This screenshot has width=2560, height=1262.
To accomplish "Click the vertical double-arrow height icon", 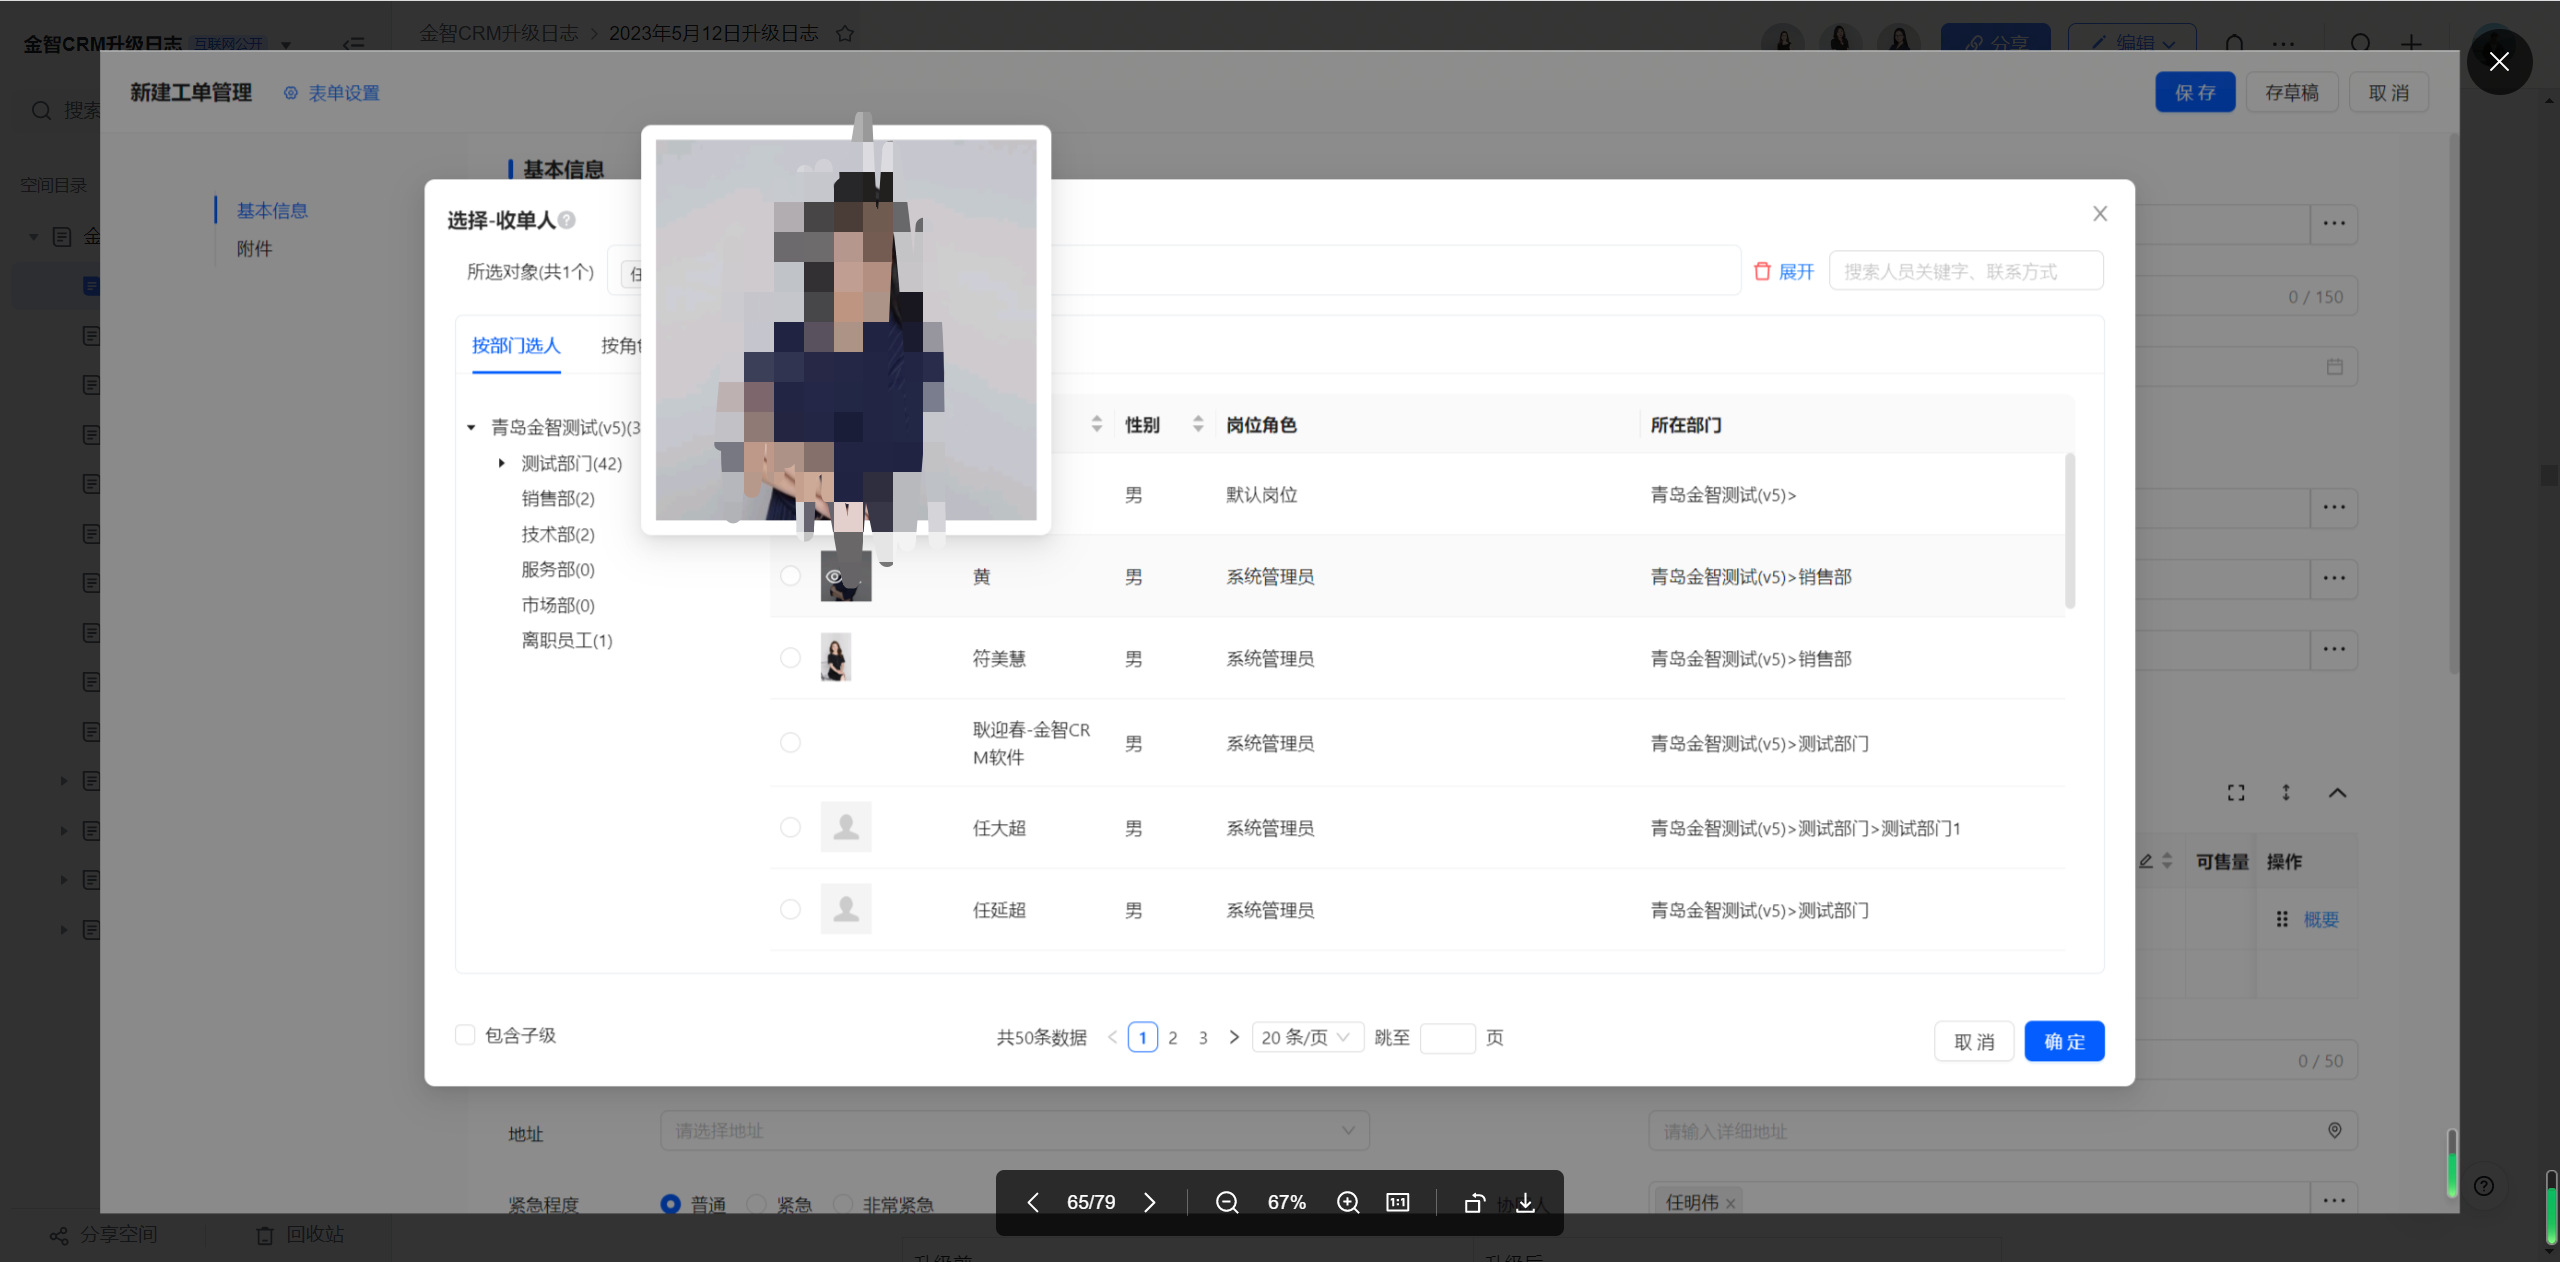I will [2286, 793].
